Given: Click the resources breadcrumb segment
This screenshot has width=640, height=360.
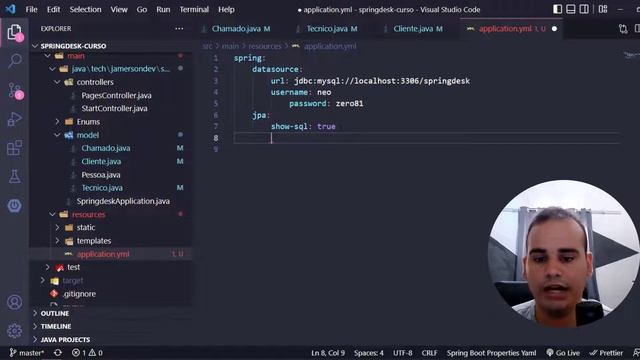Looking at the screenshot, I should click(x=264, y=46).
